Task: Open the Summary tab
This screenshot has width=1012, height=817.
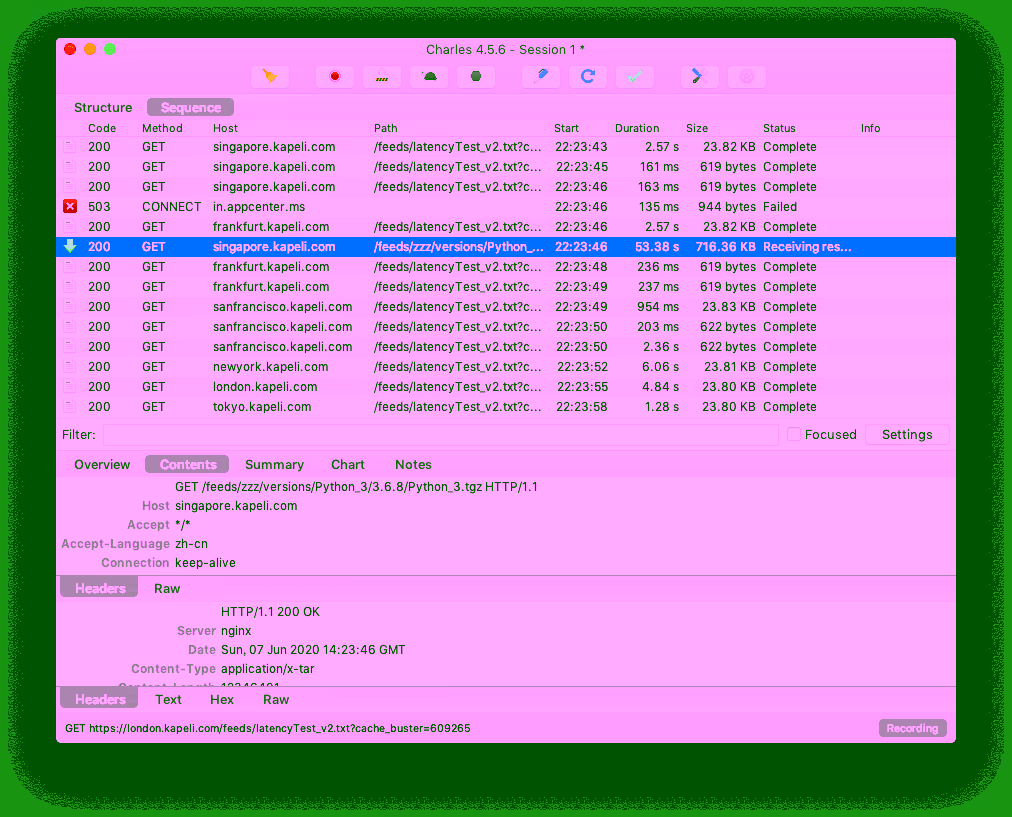Action: 274,465
